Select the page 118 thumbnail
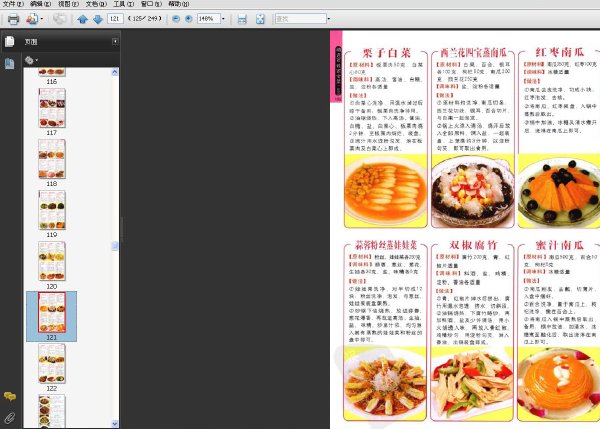Image resolution: width=600 pixels, height=429 pixels. point(52,159)
